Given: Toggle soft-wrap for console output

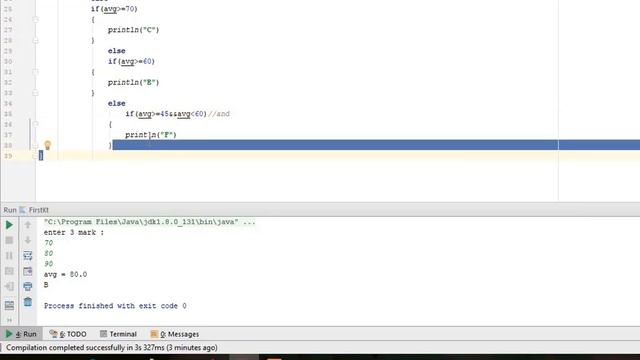Looking at the screenshot, I should [x=28, y=256].
